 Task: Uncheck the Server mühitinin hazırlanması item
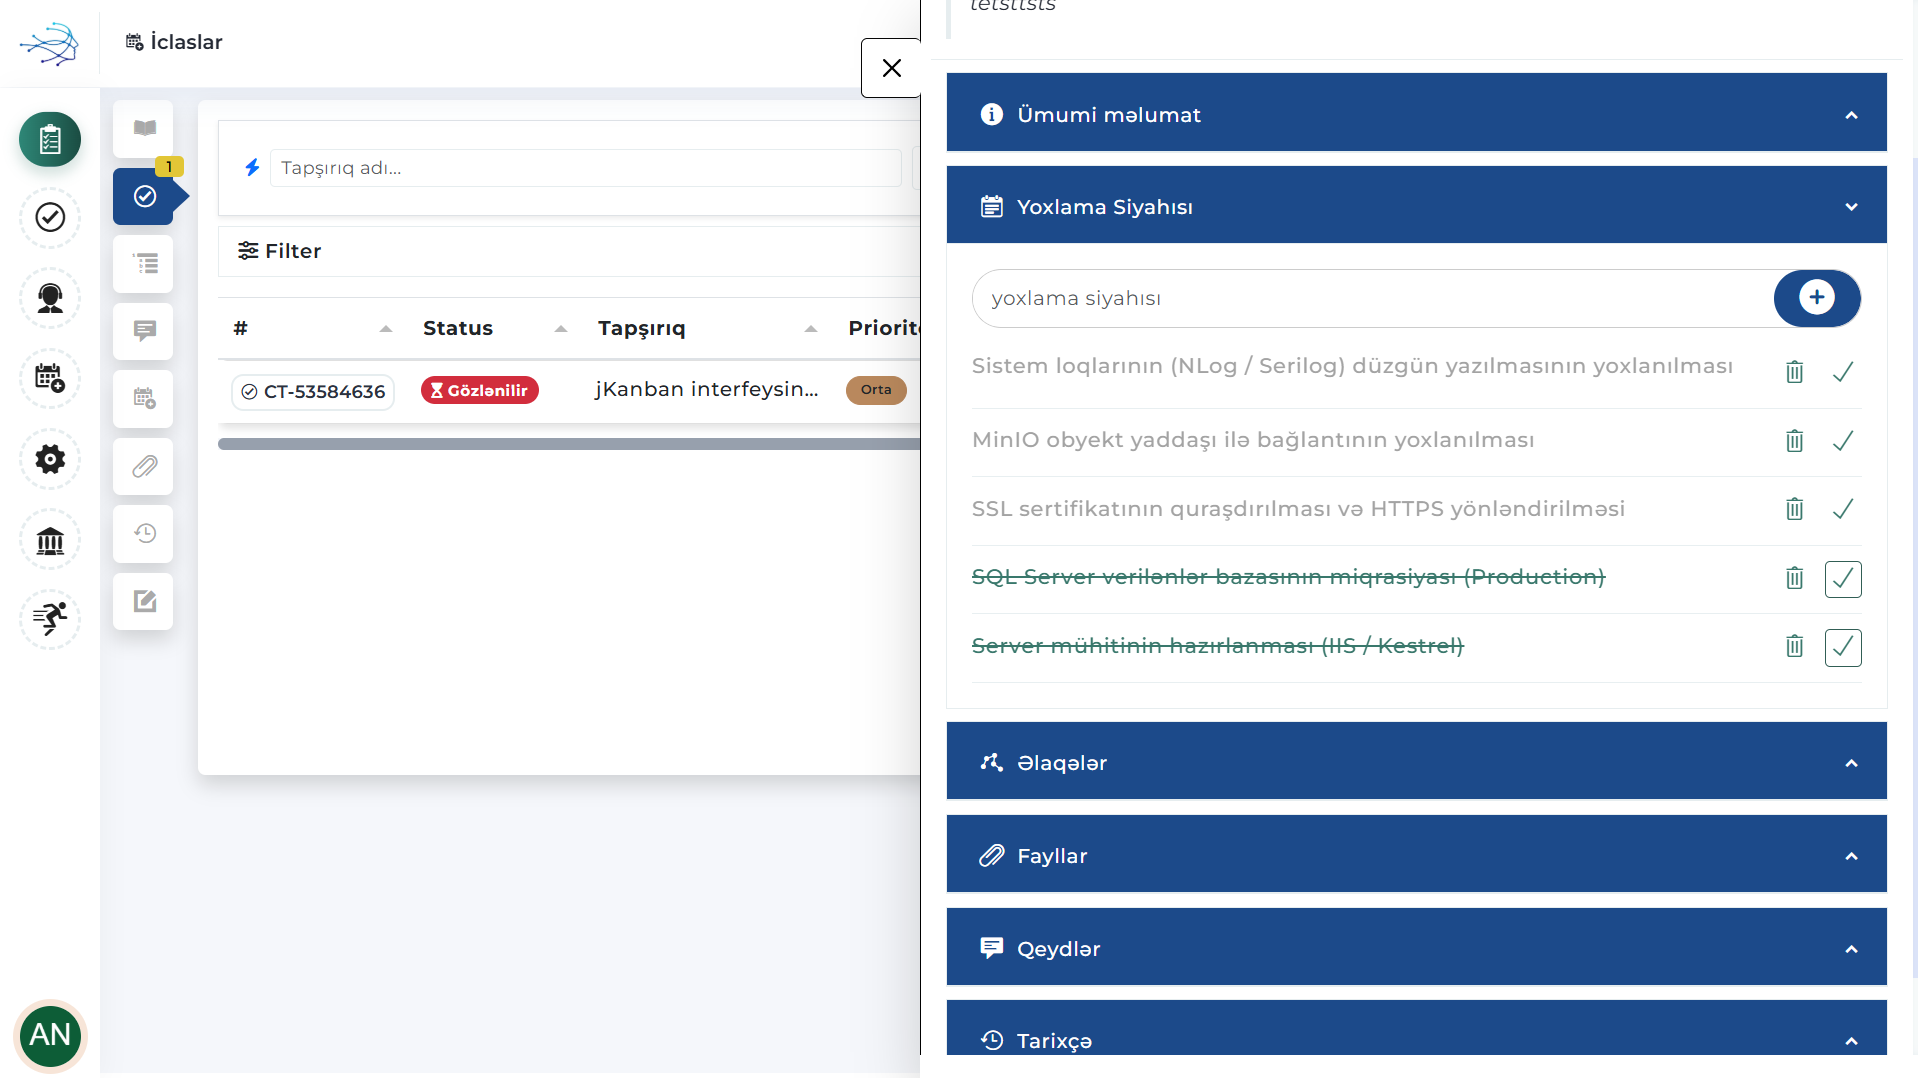pos(1843,648)
